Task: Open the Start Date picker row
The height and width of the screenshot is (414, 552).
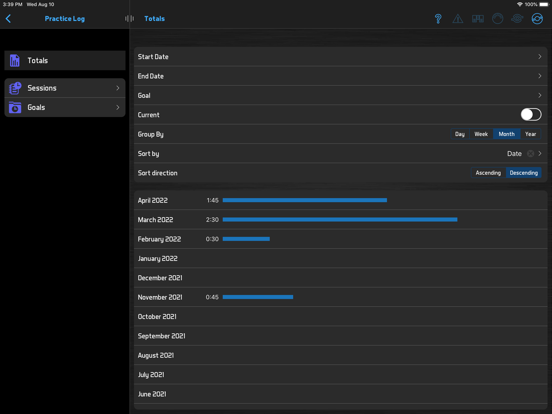Action: point(340,57)
